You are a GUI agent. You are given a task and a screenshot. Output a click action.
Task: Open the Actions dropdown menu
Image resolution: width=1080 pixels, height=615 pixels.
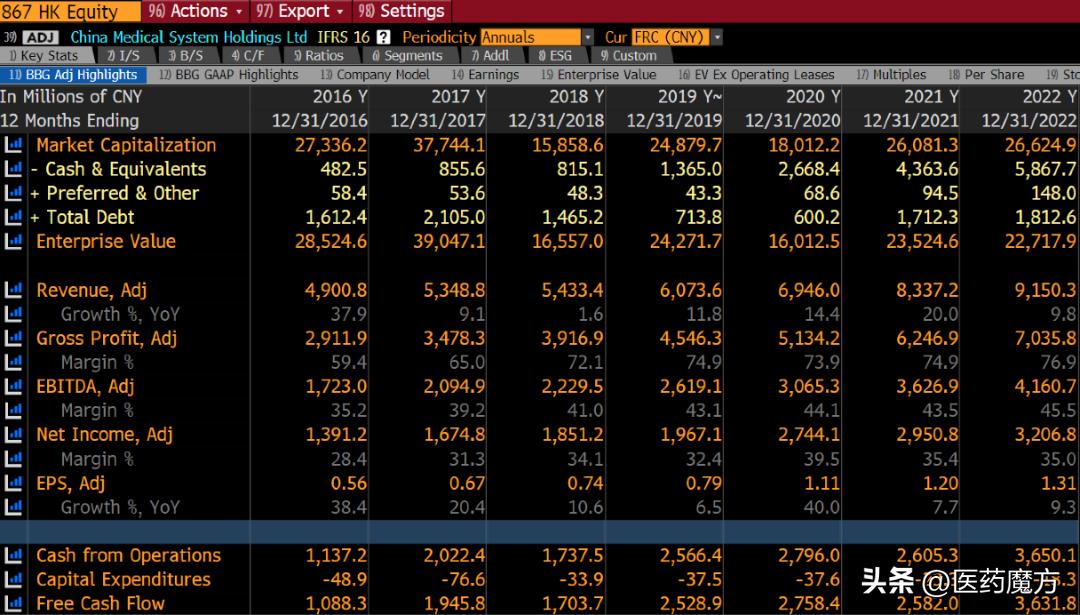point(196,11)
